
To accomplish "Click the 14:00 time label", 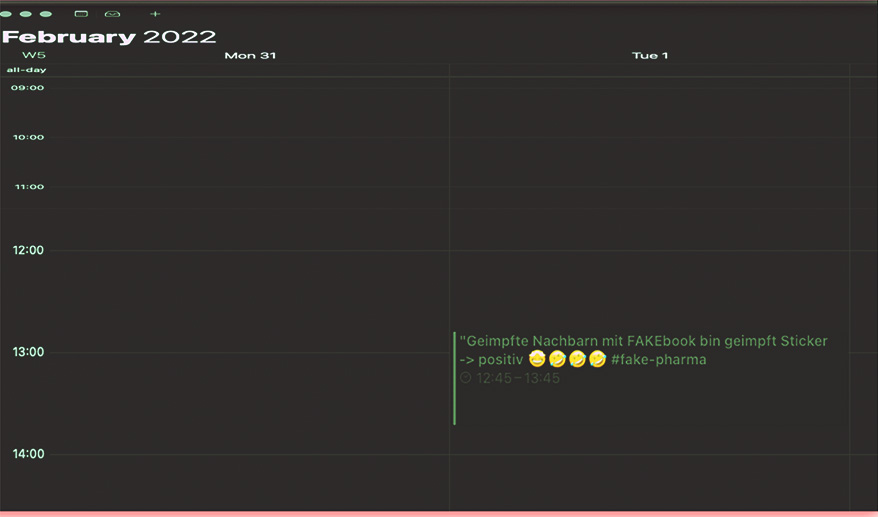I will (29, 454).
